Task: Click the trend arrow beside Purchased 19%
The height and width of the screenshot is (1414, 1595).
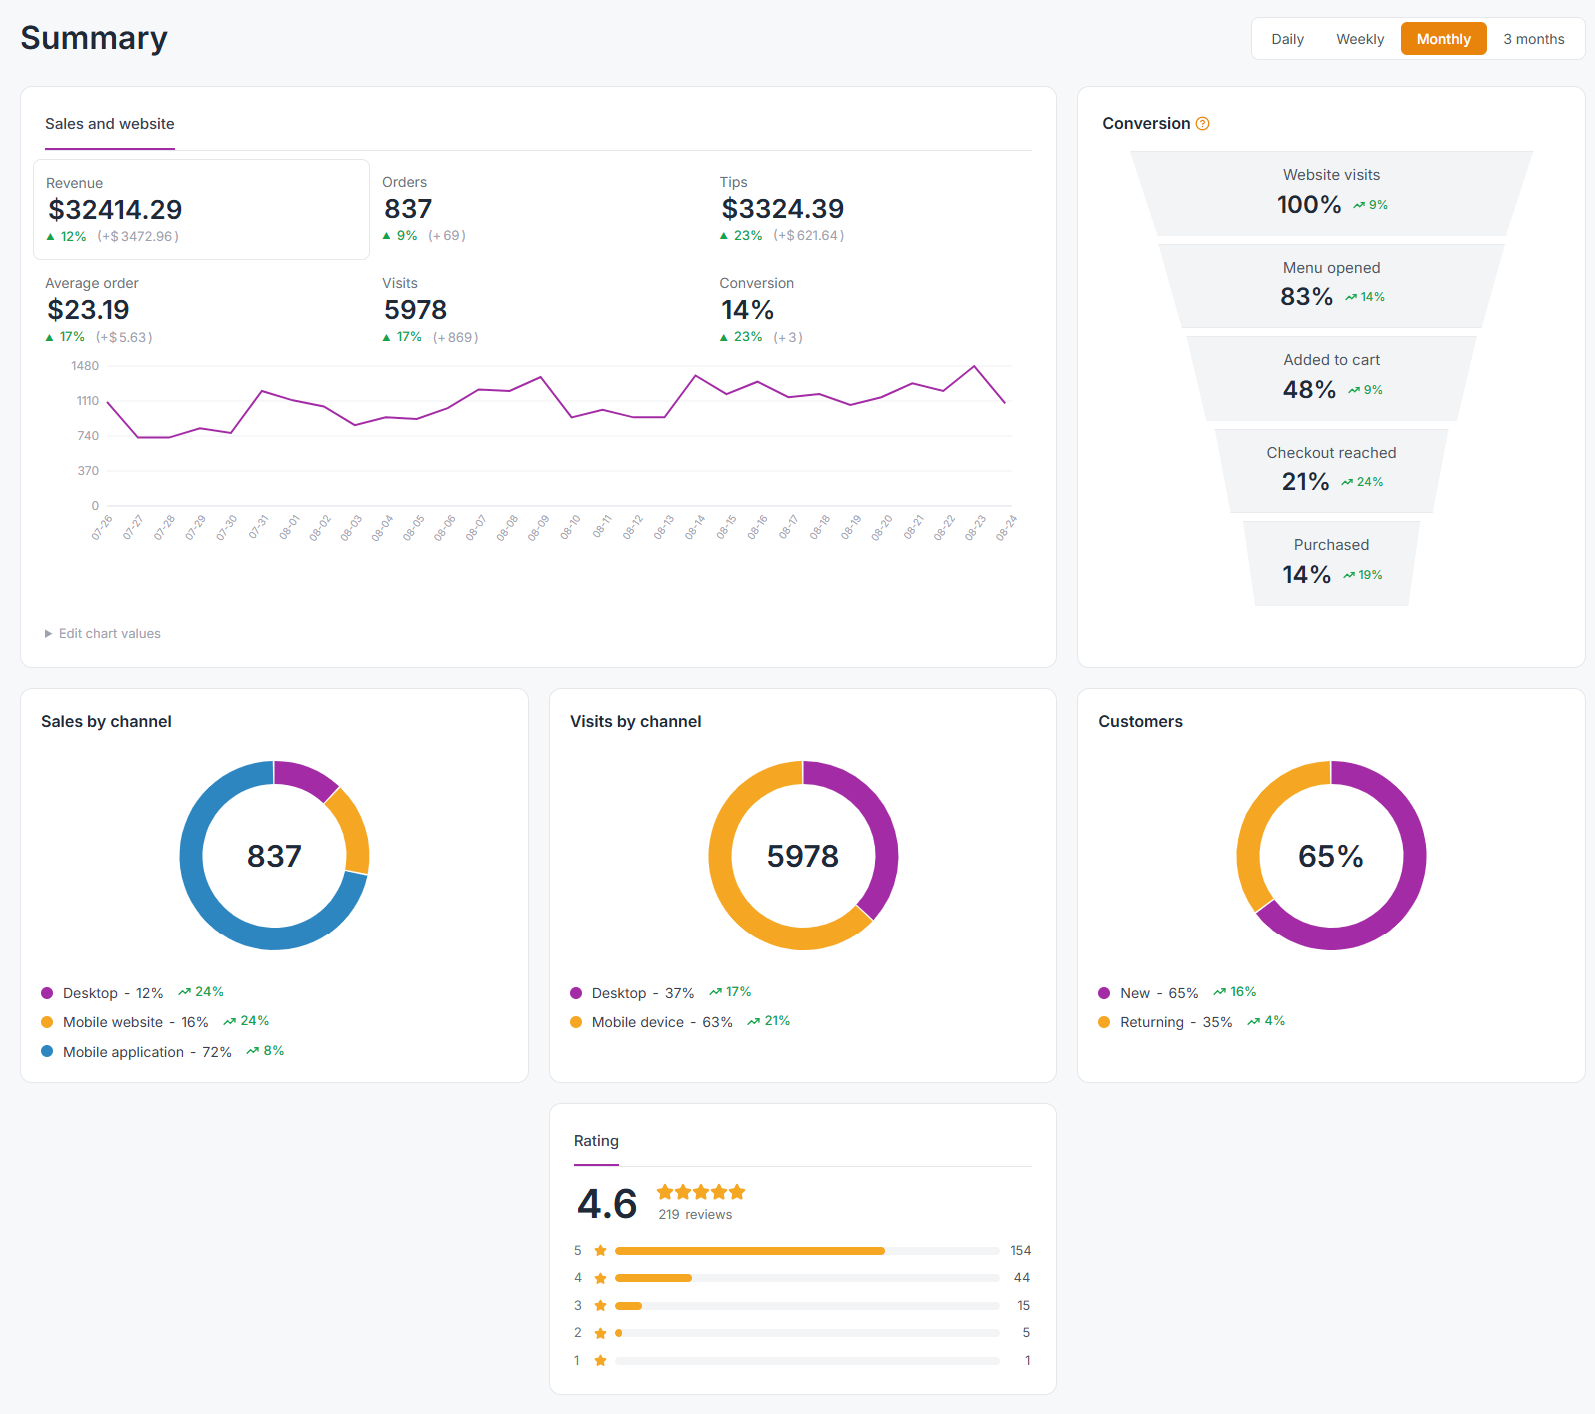Action: (1349, 576)
